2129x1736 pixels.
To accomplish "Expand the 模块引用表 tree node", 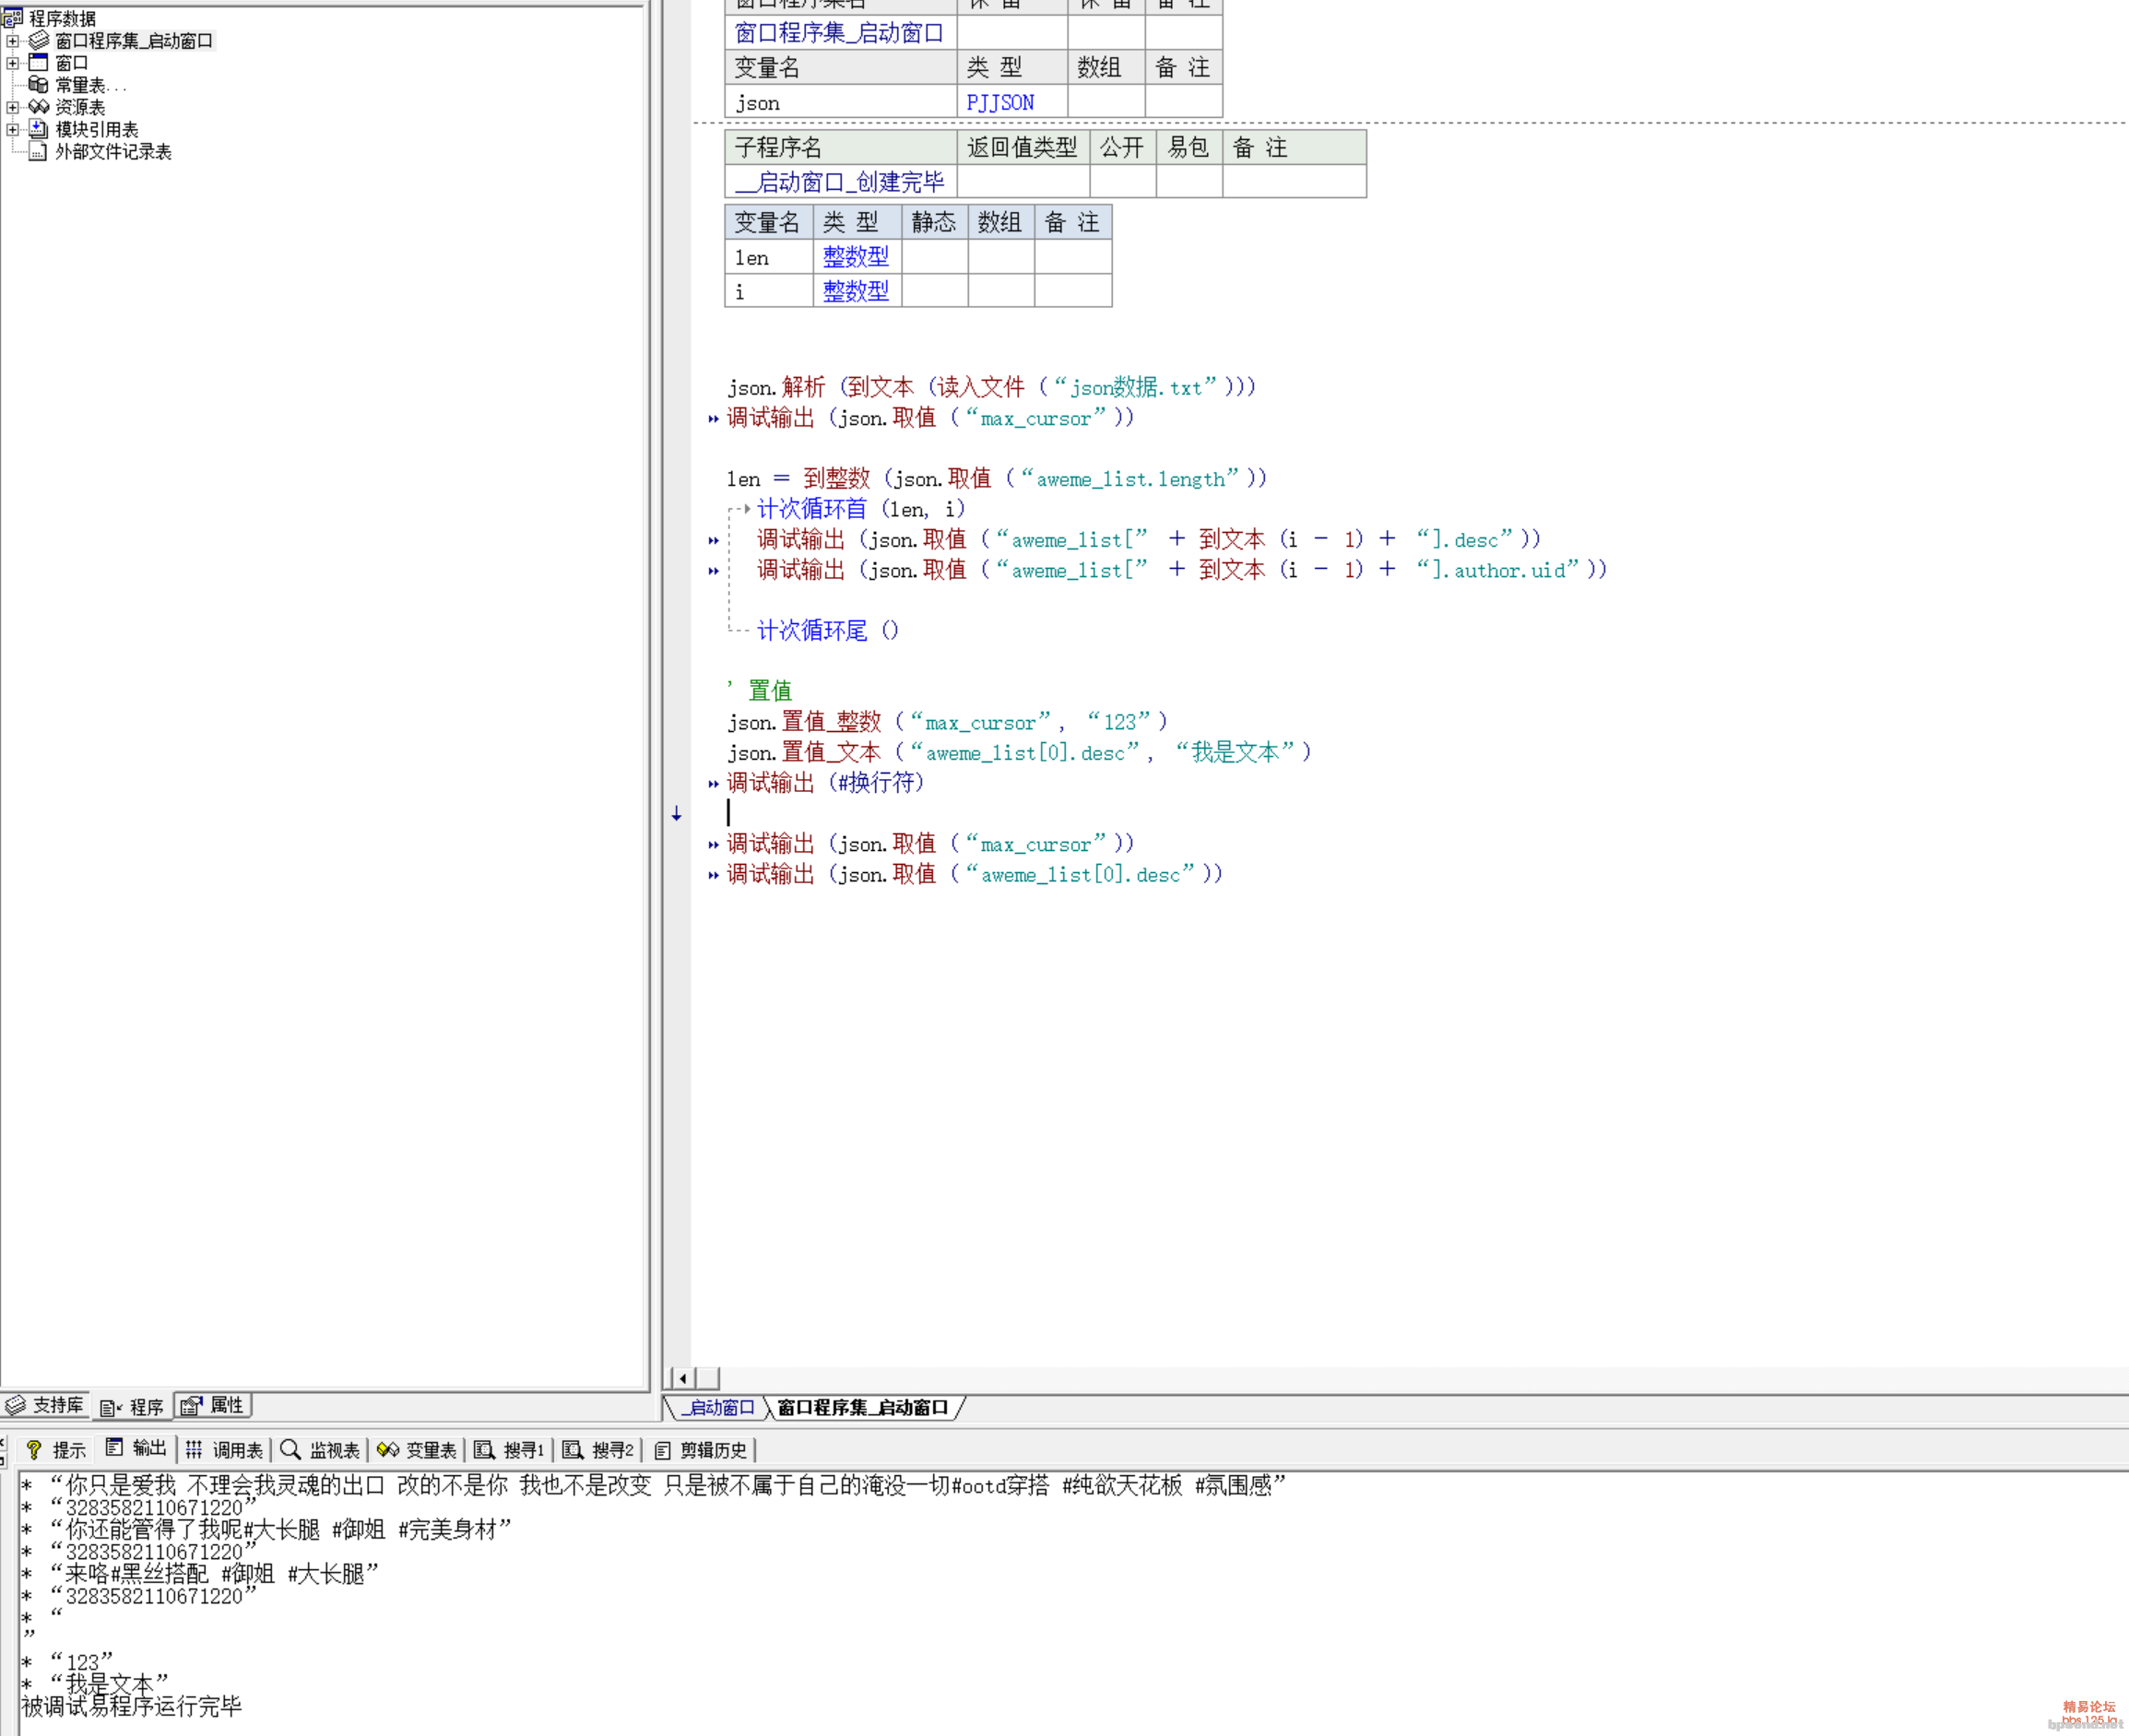I will coord(13,129).
